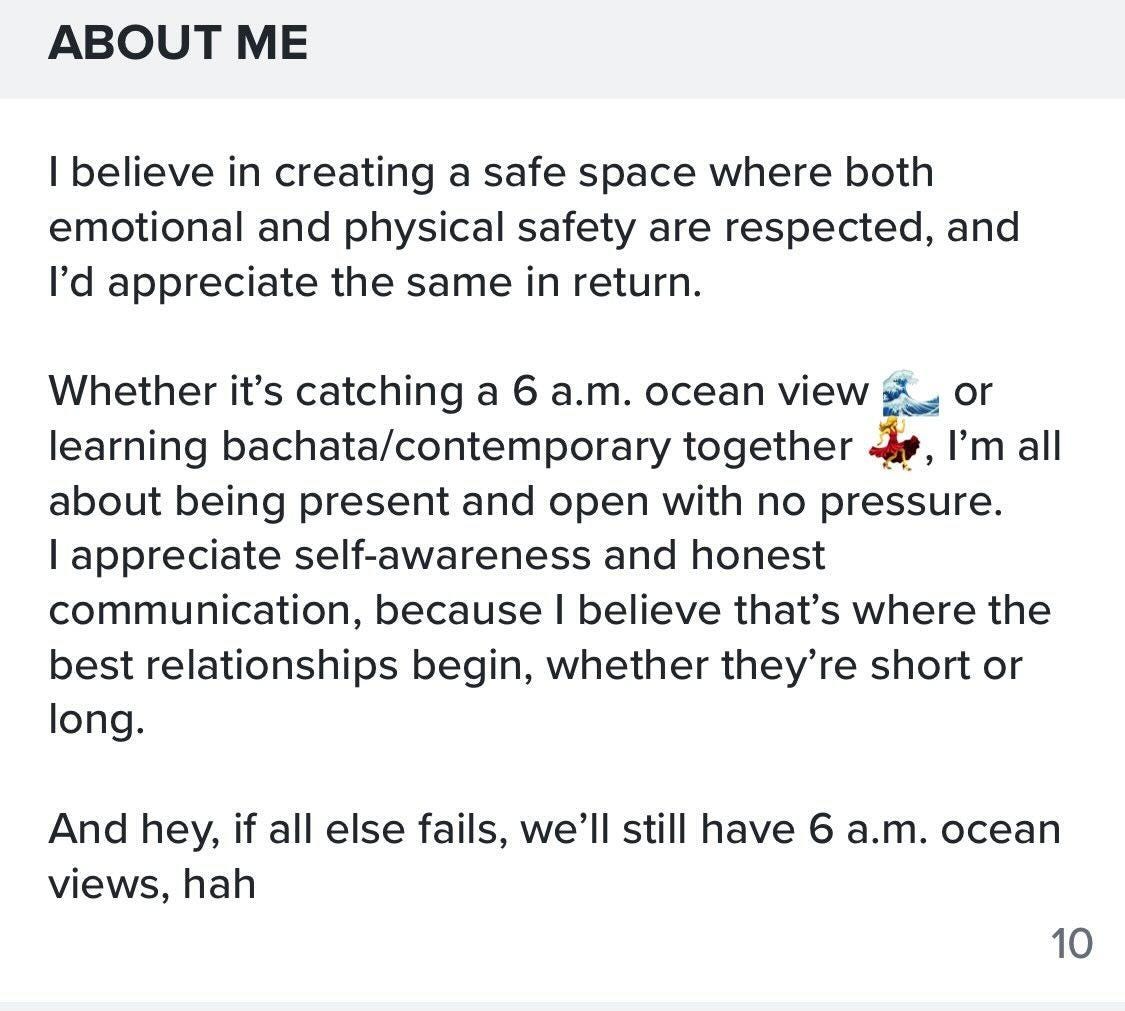Viewport: 1125px width, 1011px height.
Task: Click the word "pressure." in the bio
Action: coord(910,502)
